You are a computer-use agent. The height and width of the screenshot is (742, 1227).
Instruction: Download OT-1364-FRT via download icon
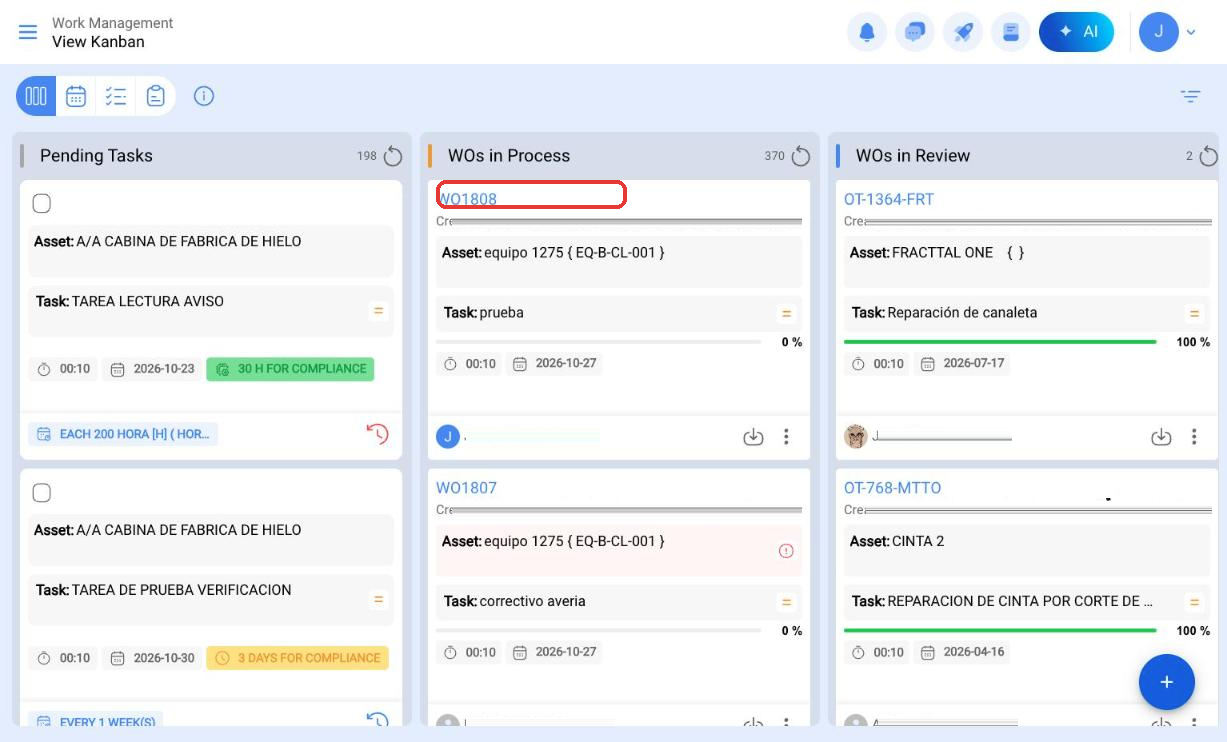click(1161, 437)
